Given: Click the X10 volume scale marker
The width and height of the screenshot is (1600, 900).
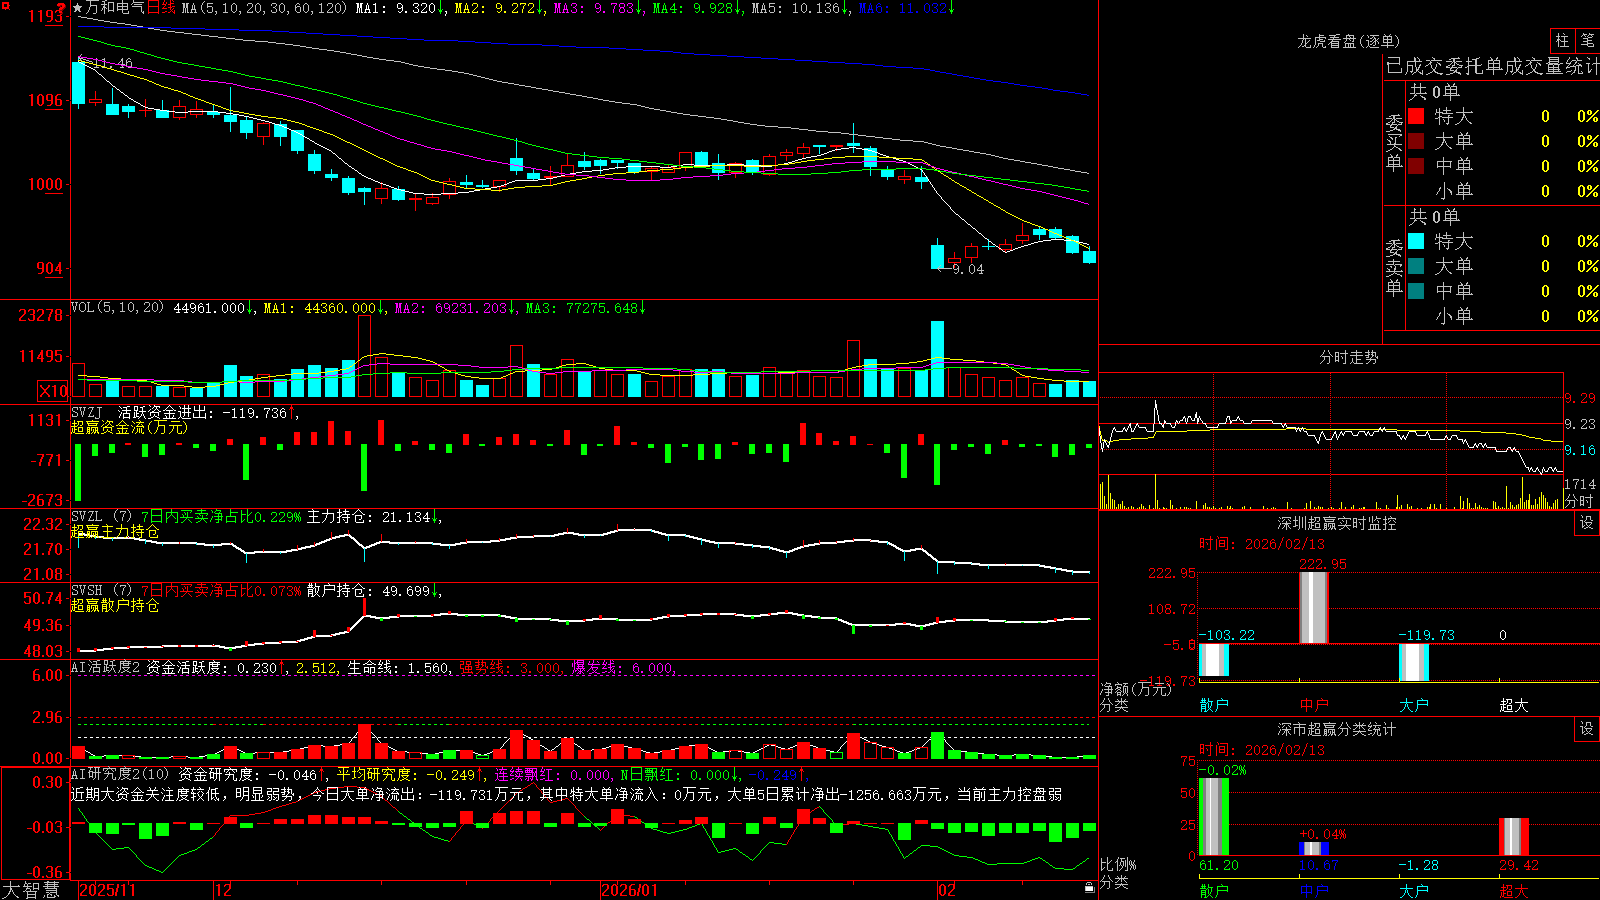Looking at the screenshot, I should 53,391.
